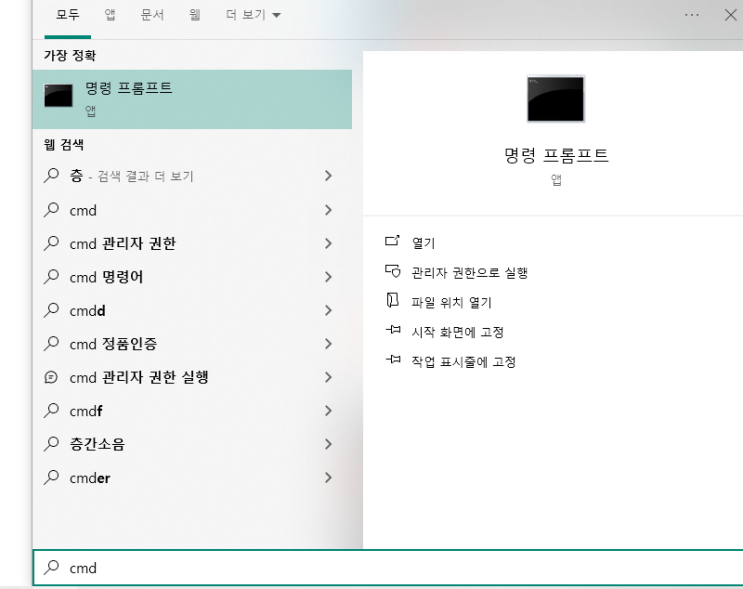743x589 pixels.
Task: Choose 시작 화면에 고정
Action: [x=457, y=332]
